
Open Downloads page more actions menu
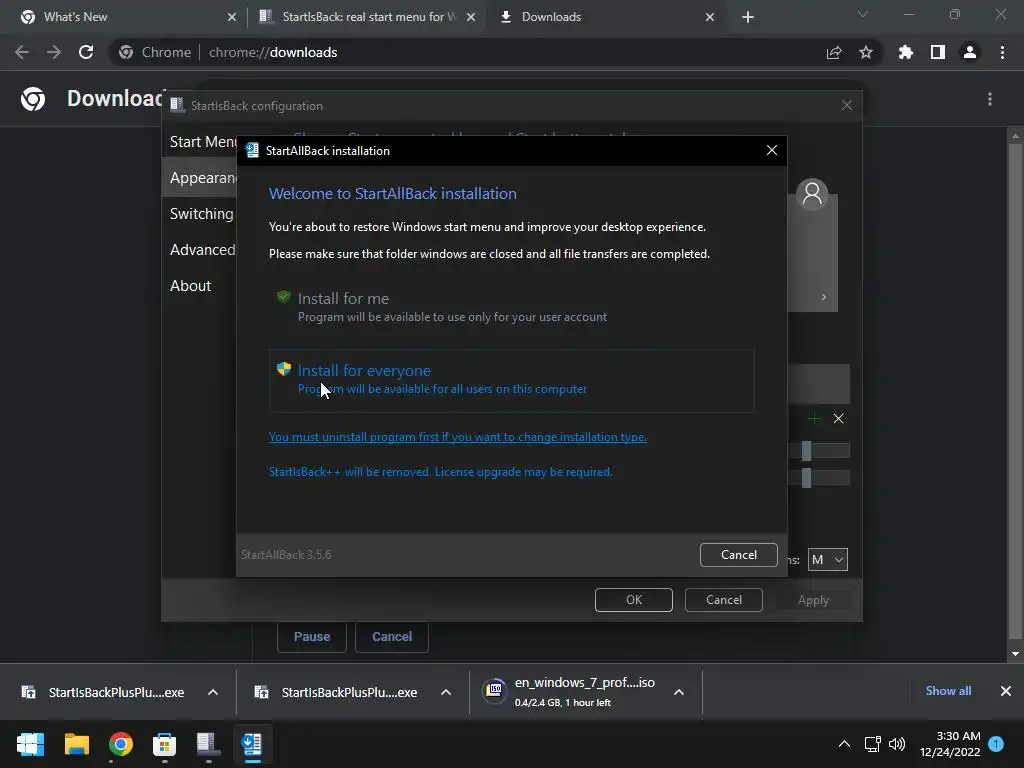tap(990, 99)
